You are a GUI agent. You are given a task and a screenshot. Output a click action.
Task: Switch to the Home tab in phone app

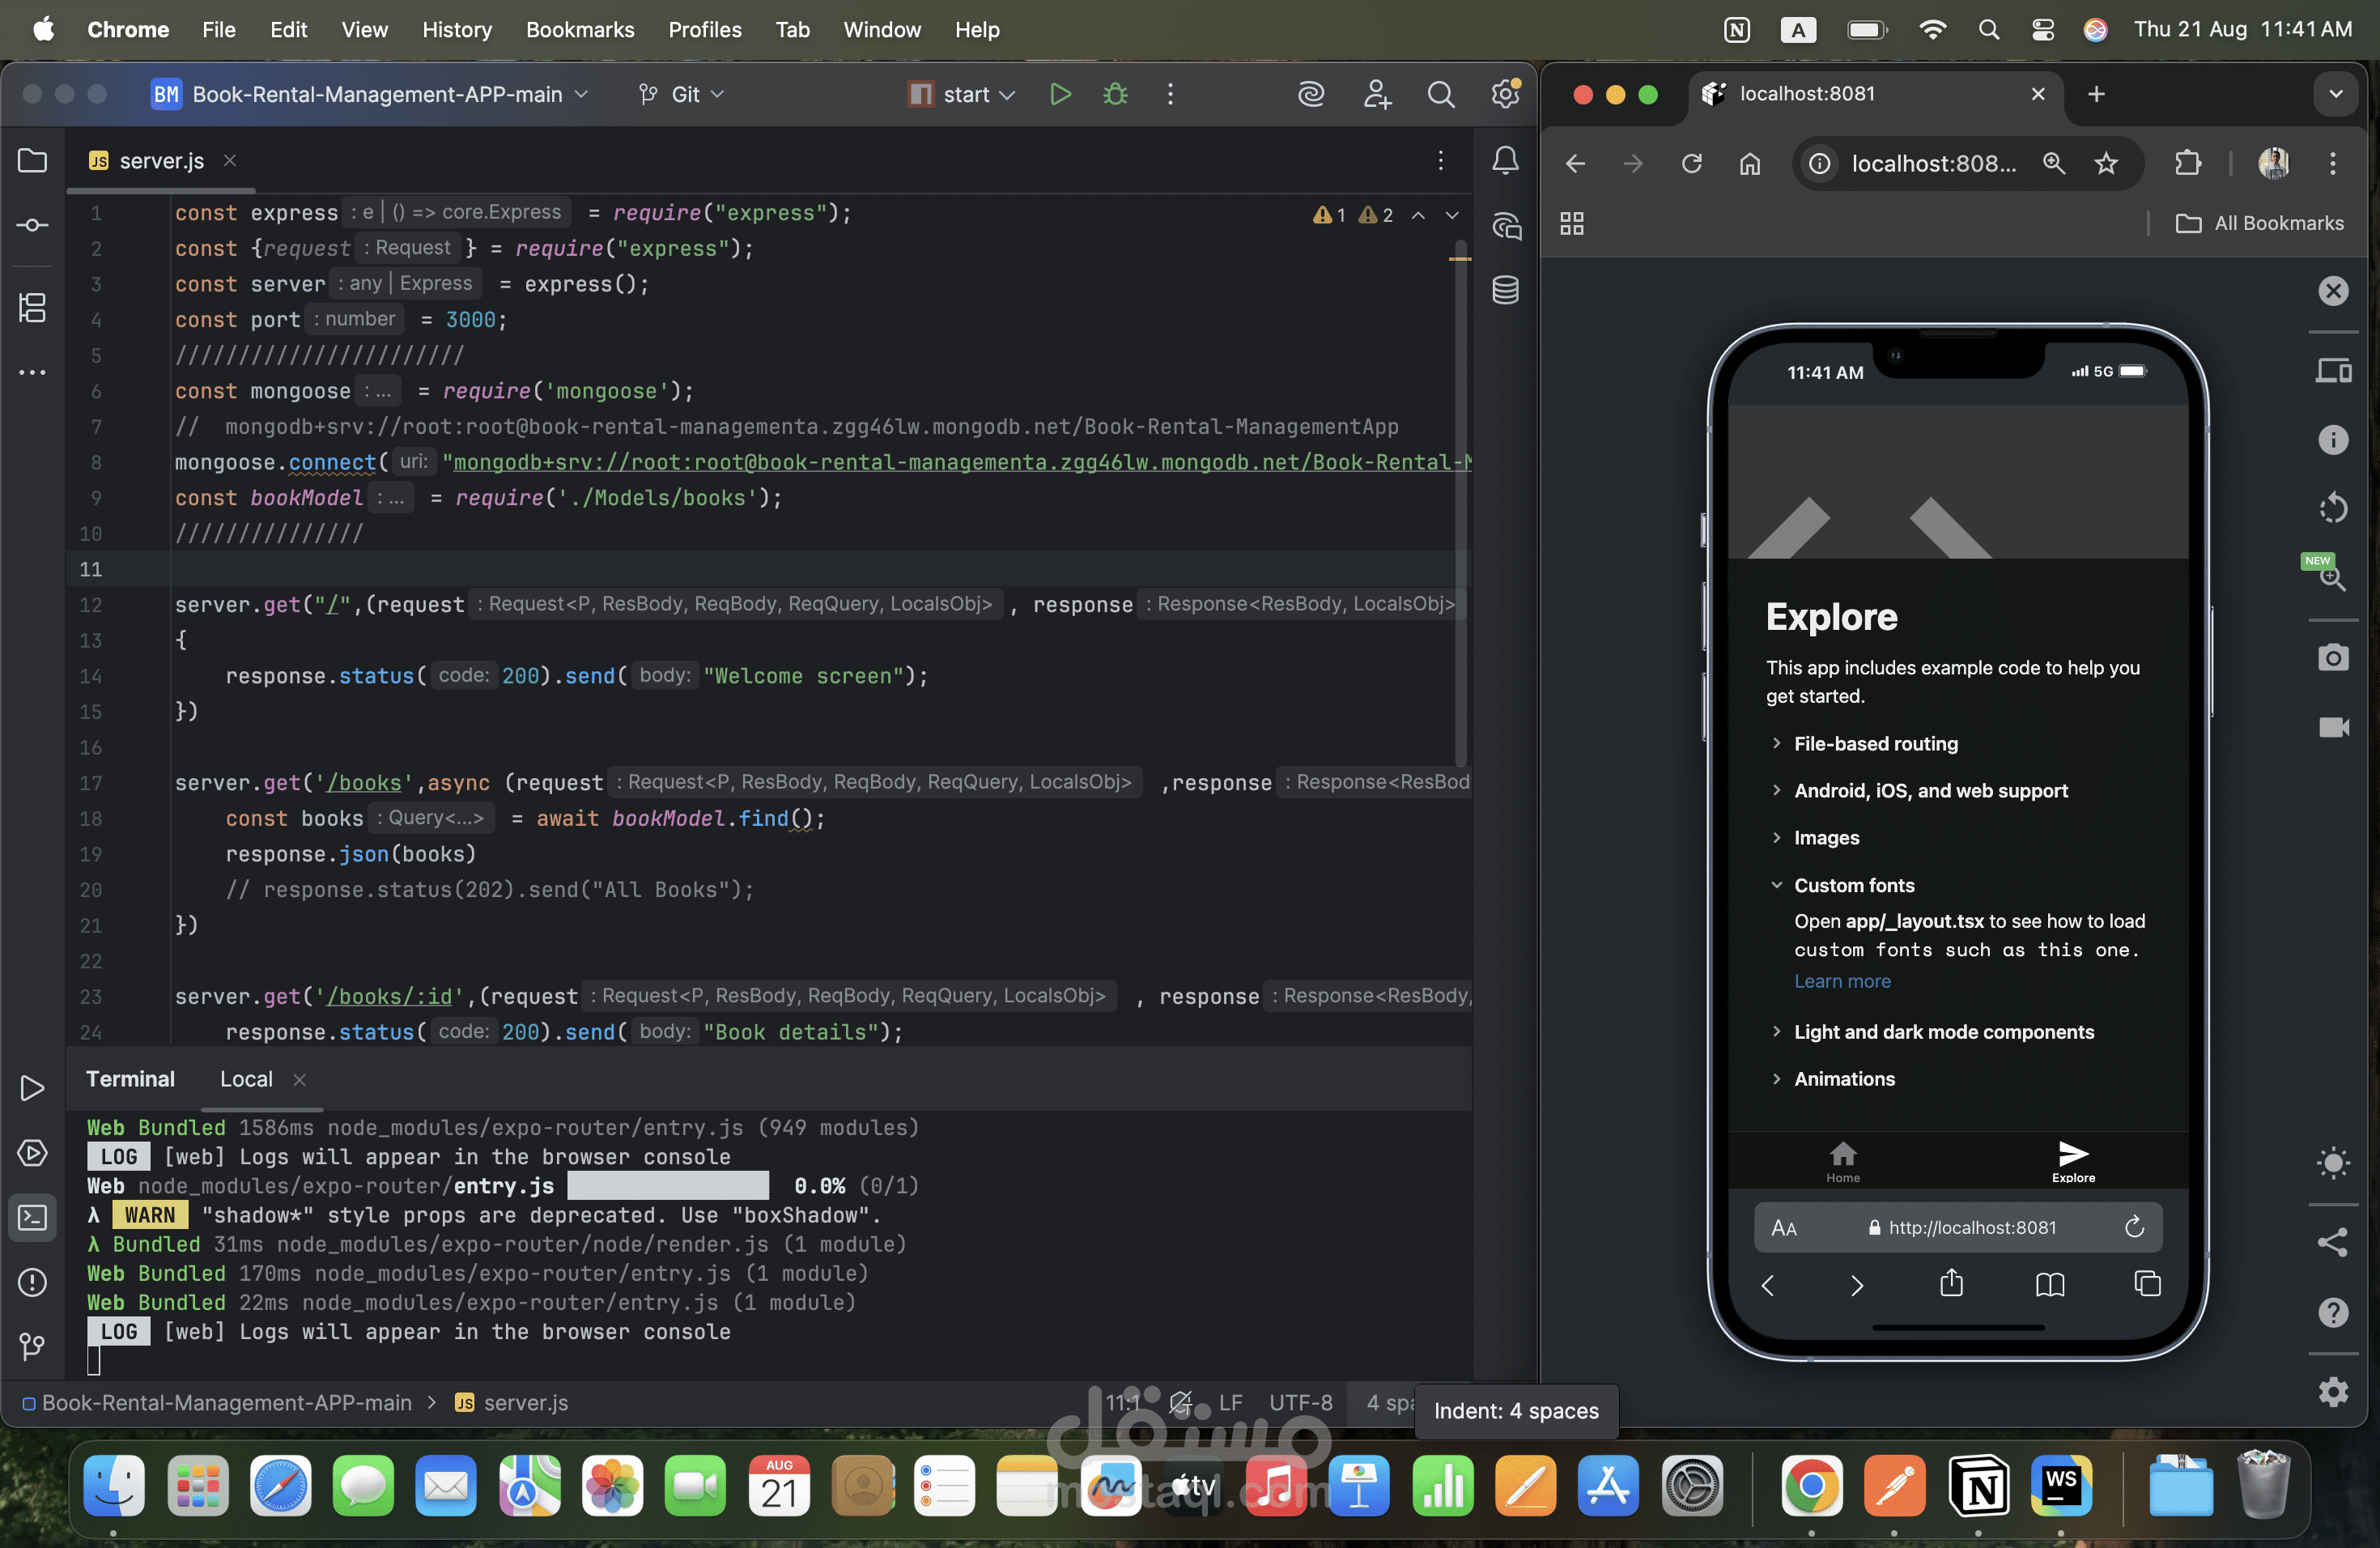(1842, 1162)
